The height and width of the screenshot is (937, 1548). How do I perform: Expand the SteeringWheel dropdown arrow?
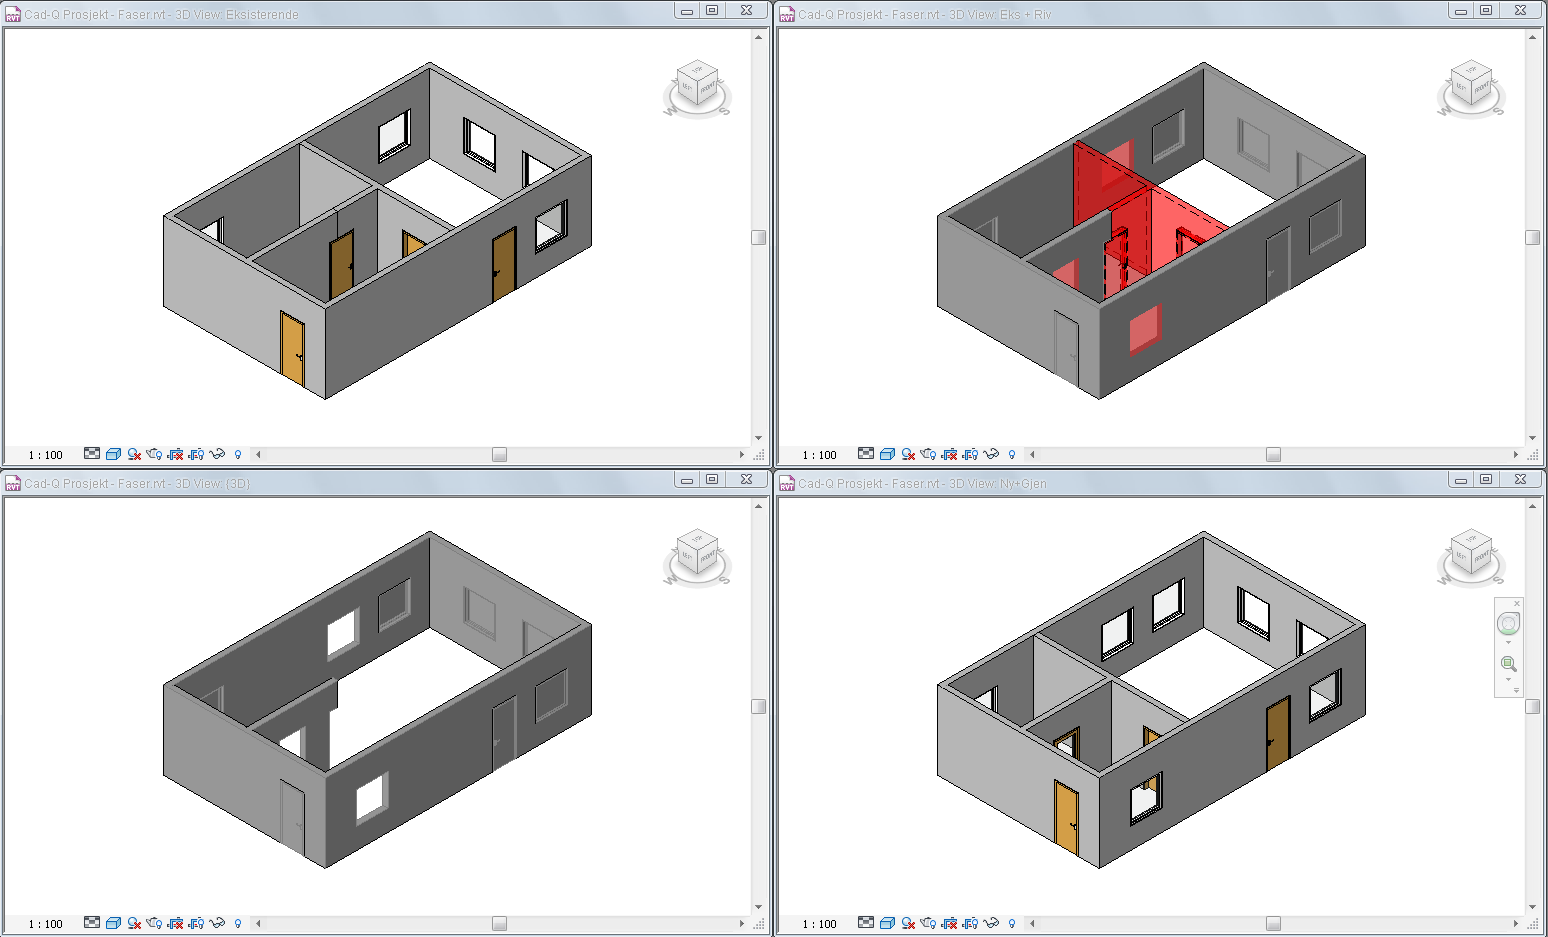tap(1508, 643)
